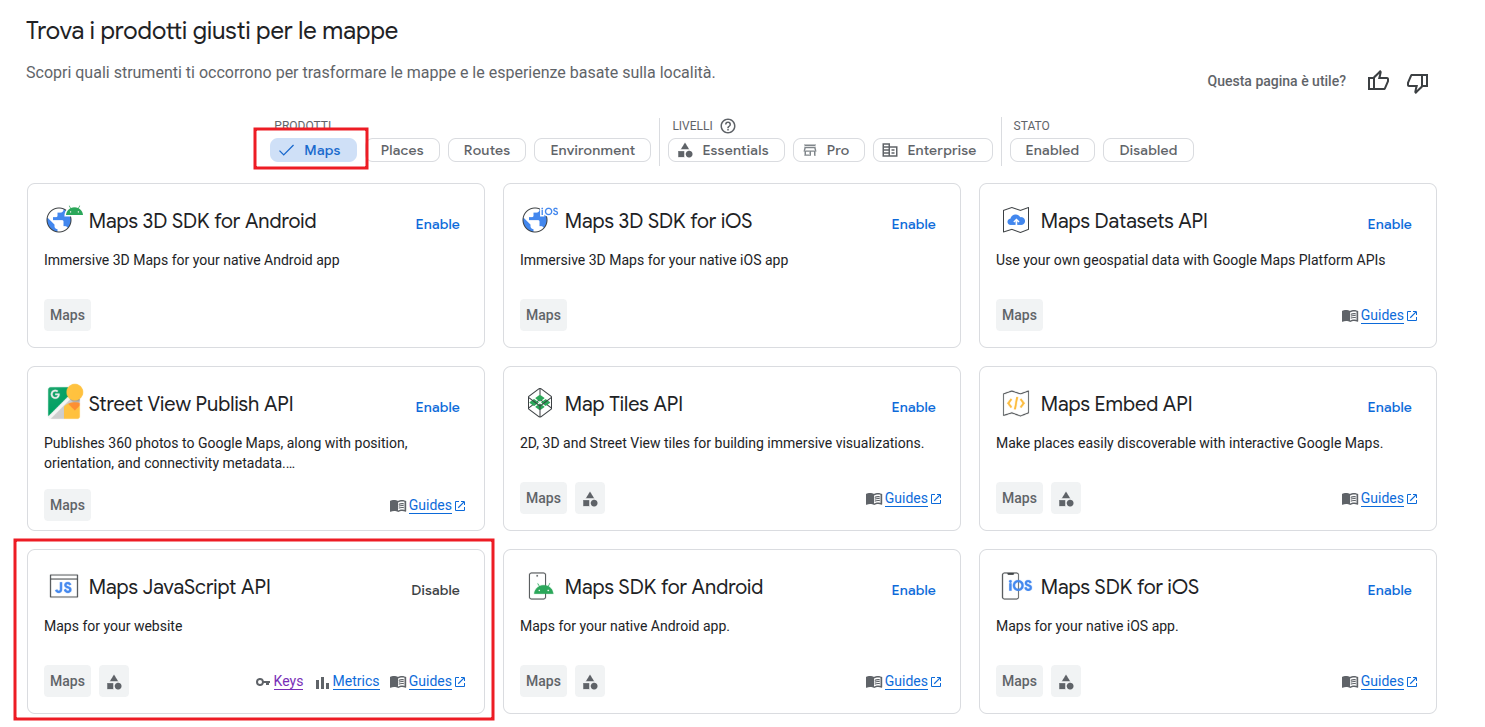Screen dimensions: 1485x727
Task: Disable the Maps JavaScript API
Action: click(436, 590)
